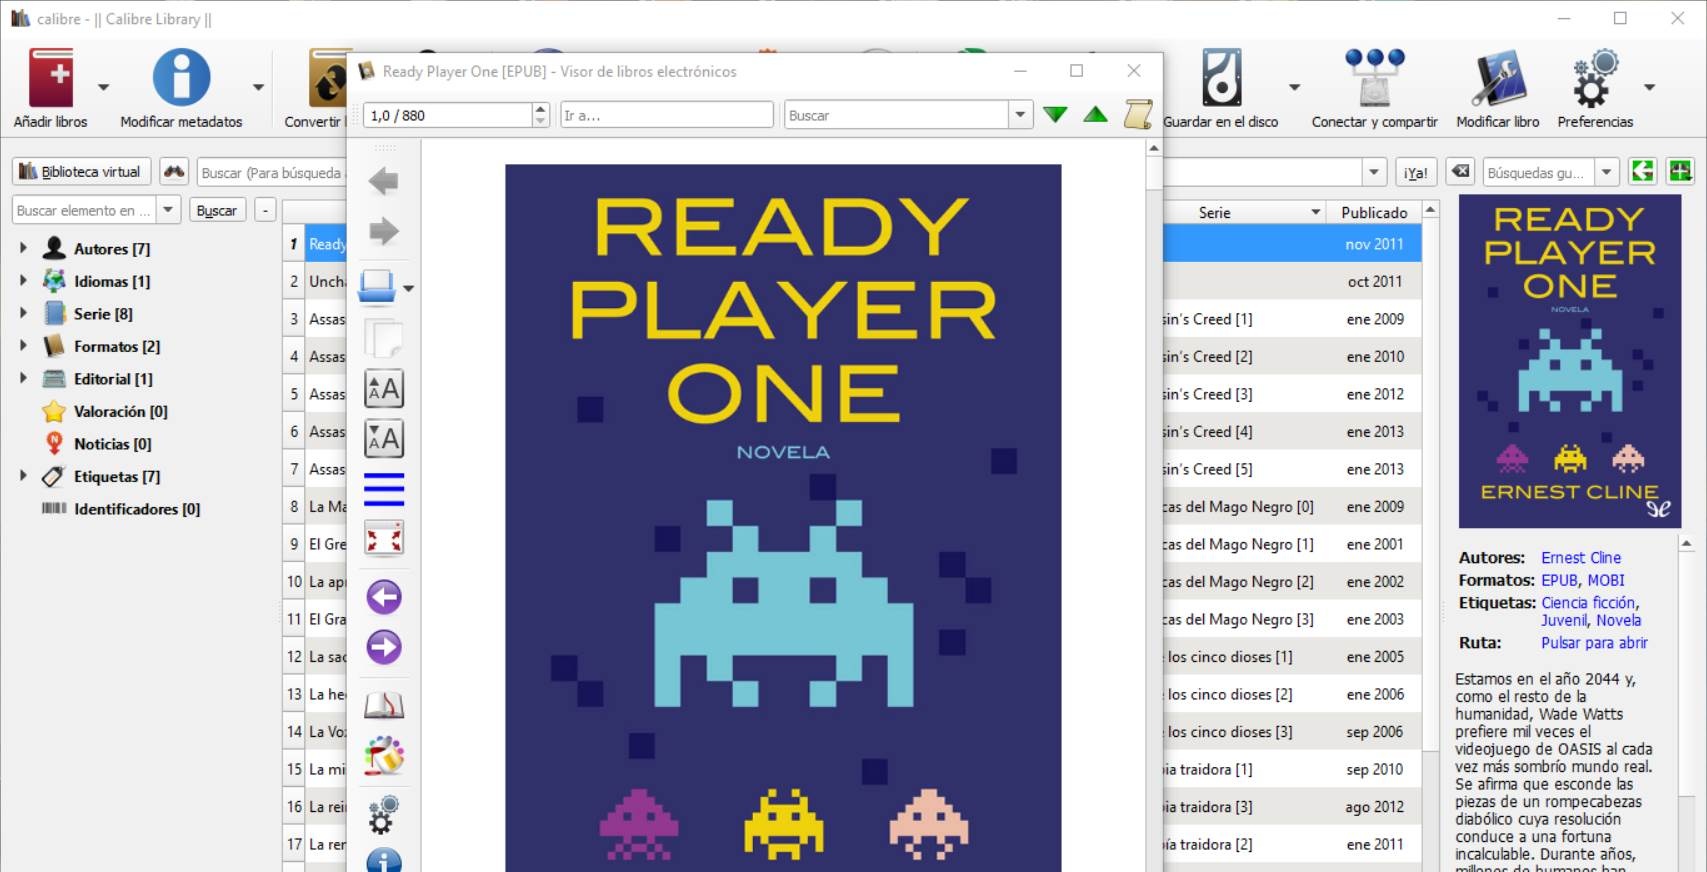Open the Preferencias dropdown arrow
This screenshot has height=872, width=1707.
1649,88
